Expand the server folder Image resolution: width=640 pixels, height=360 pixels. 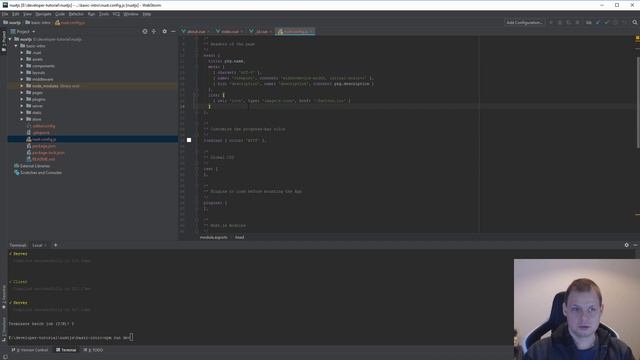[22, 106]
